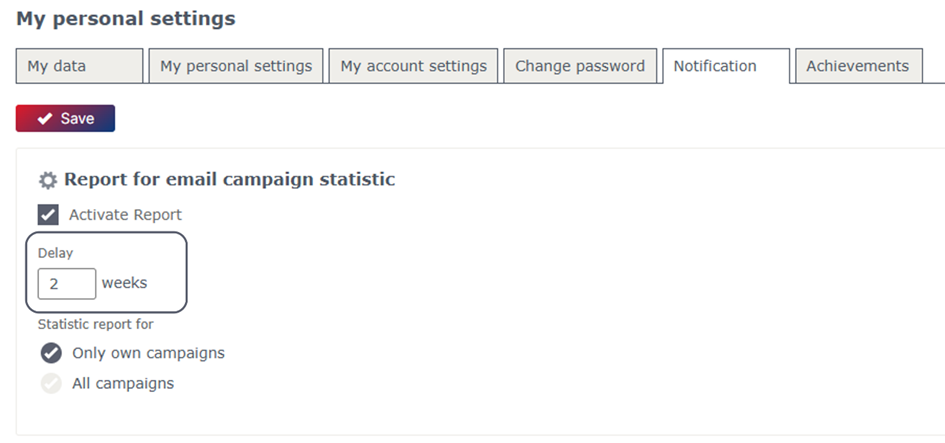The width and height of the screenshot is (945, 443).
Task: Click the weeks unit label
Action: (x=124, y=283)
